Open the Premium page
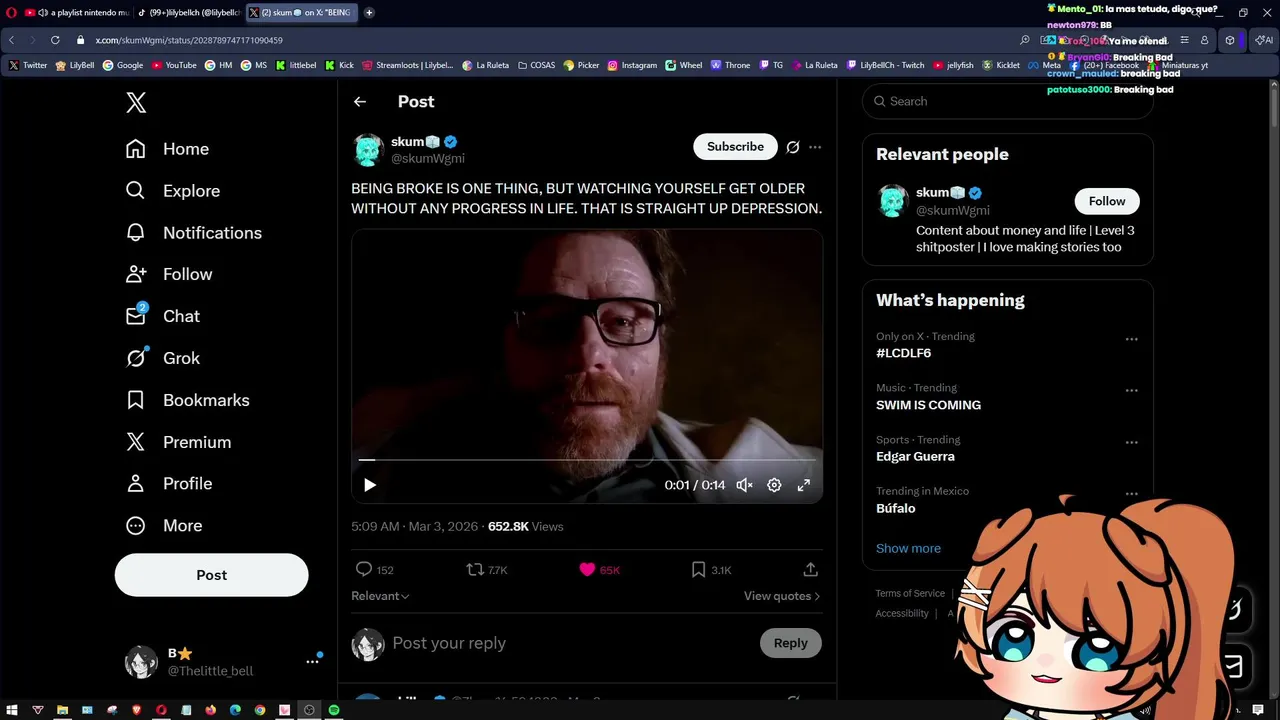 [178, 442]
